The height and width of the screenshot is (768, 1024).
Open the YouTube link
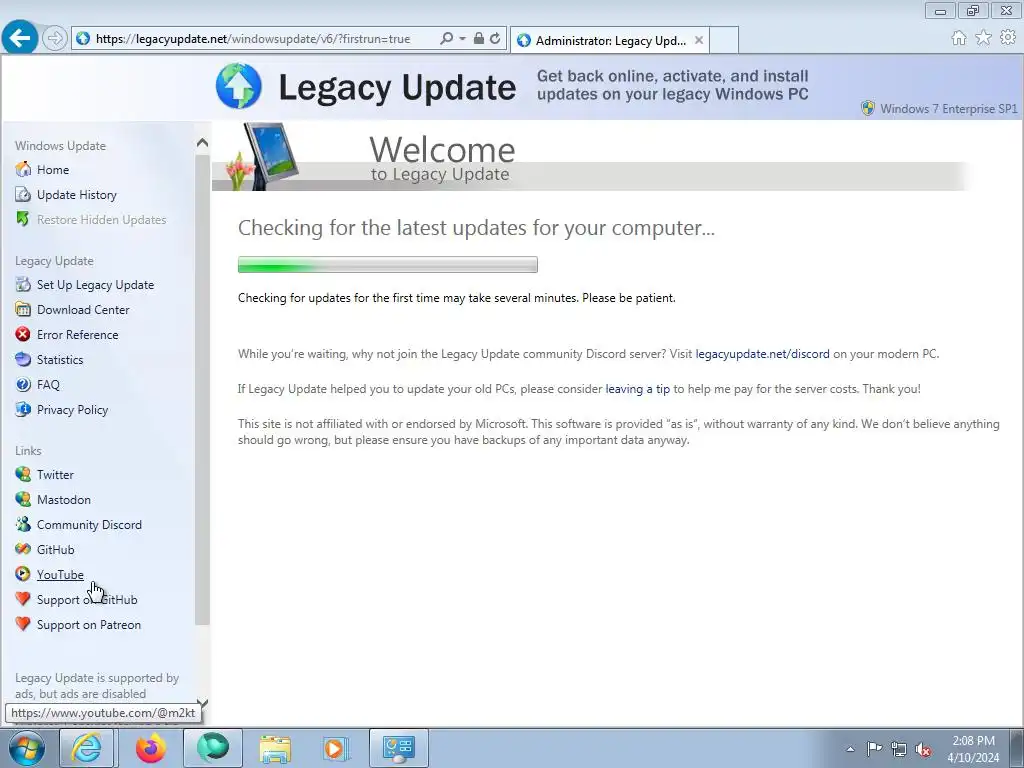click(x=60, y=575)
